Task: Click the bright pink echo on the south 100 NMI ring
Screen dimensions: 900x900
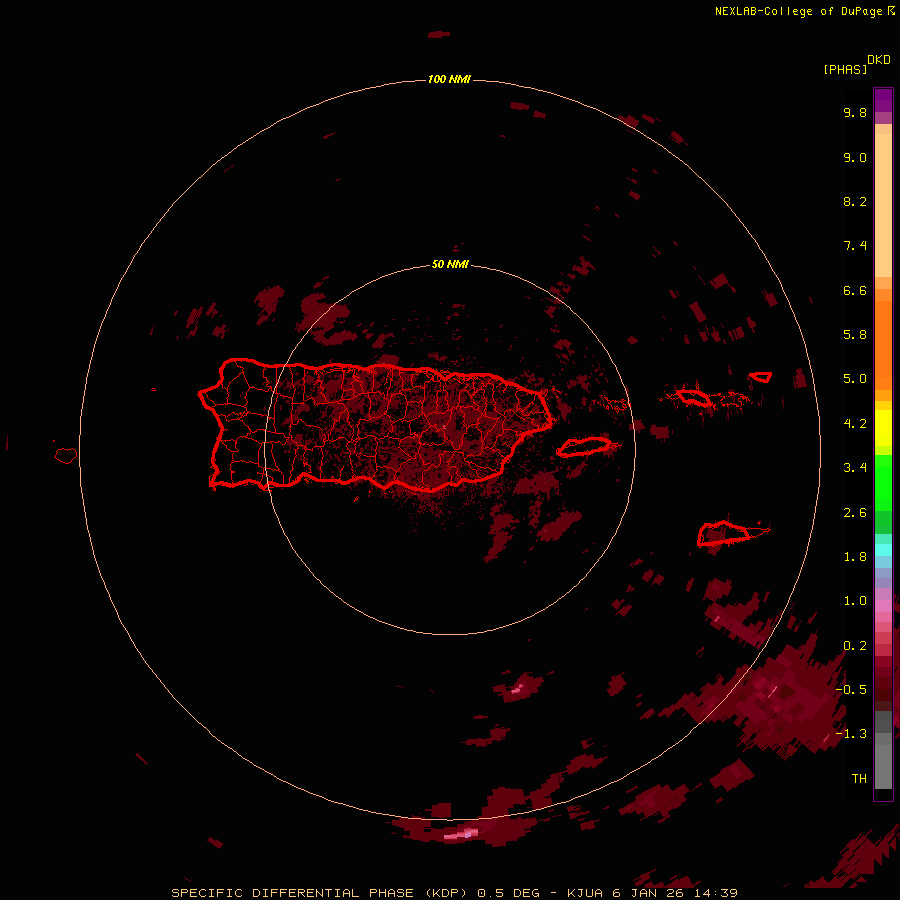Action: pos(461,834)
